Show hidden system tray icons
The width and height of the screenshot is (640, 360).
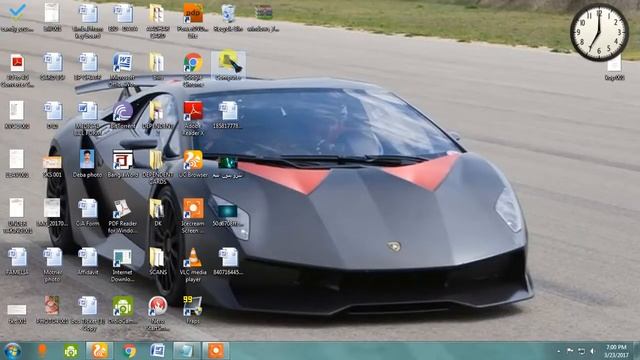(558, 351)
